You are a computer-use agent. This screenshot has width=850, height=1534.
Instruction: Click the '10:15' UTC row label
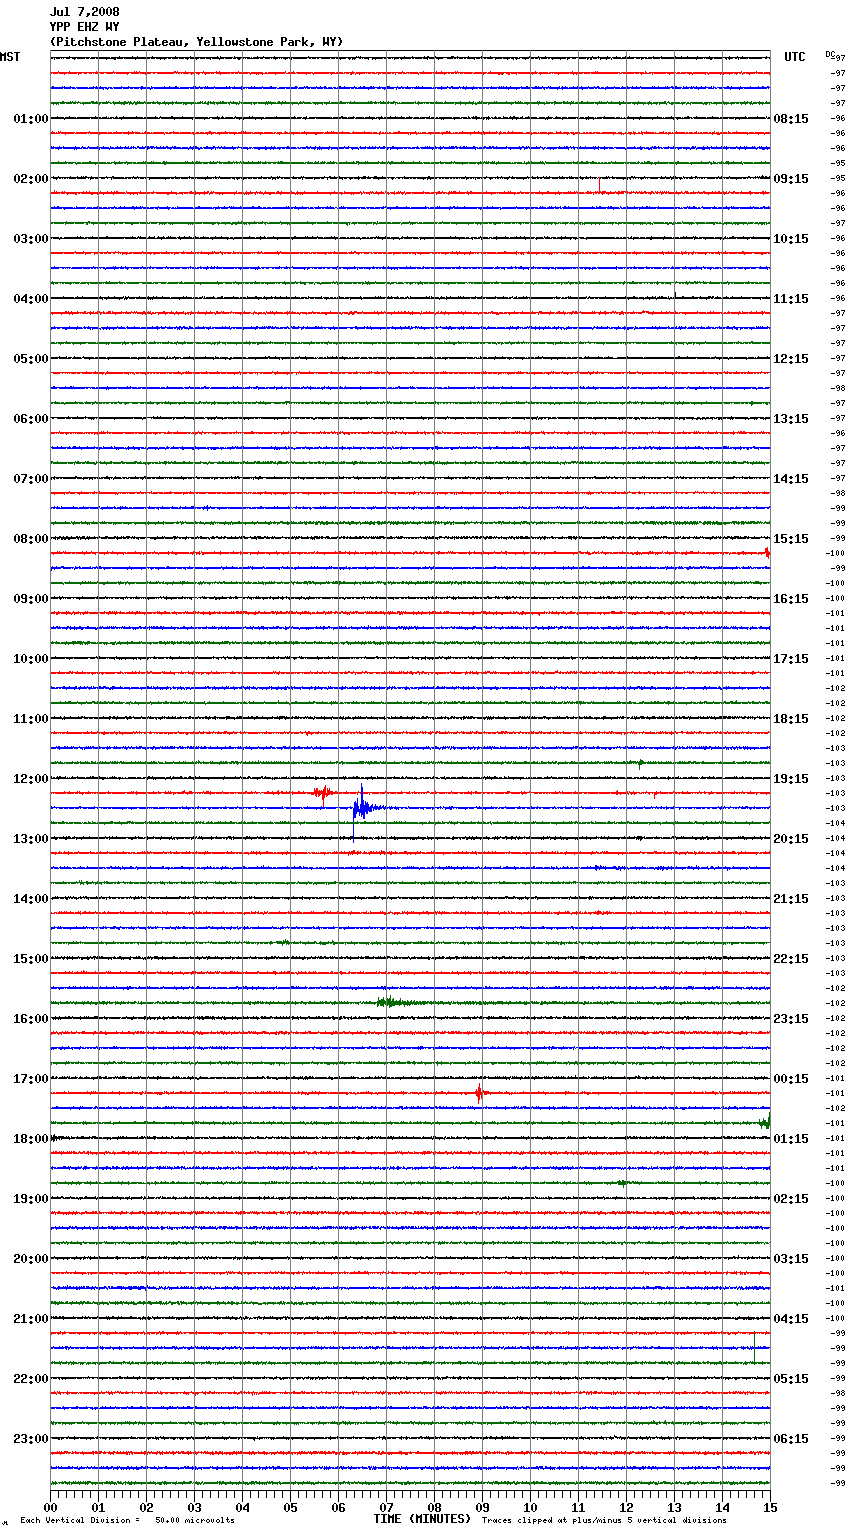pos(791,239)
